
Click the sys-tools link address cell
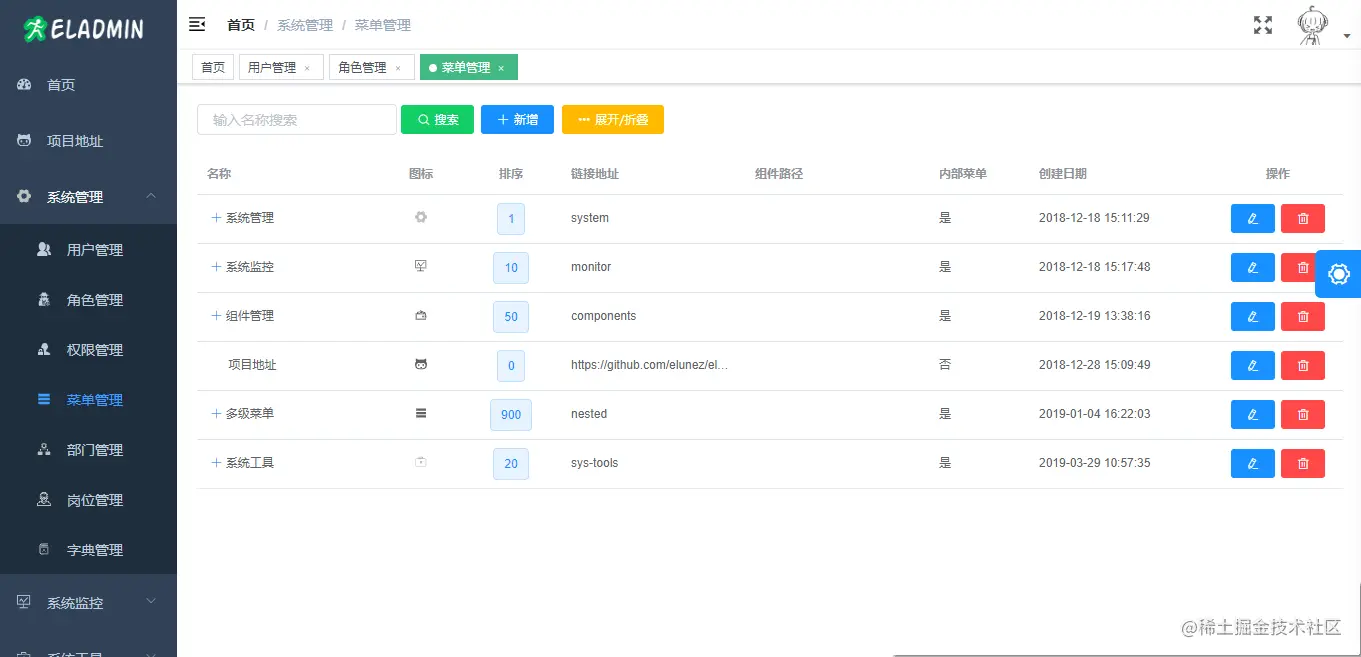click(595, 463)
